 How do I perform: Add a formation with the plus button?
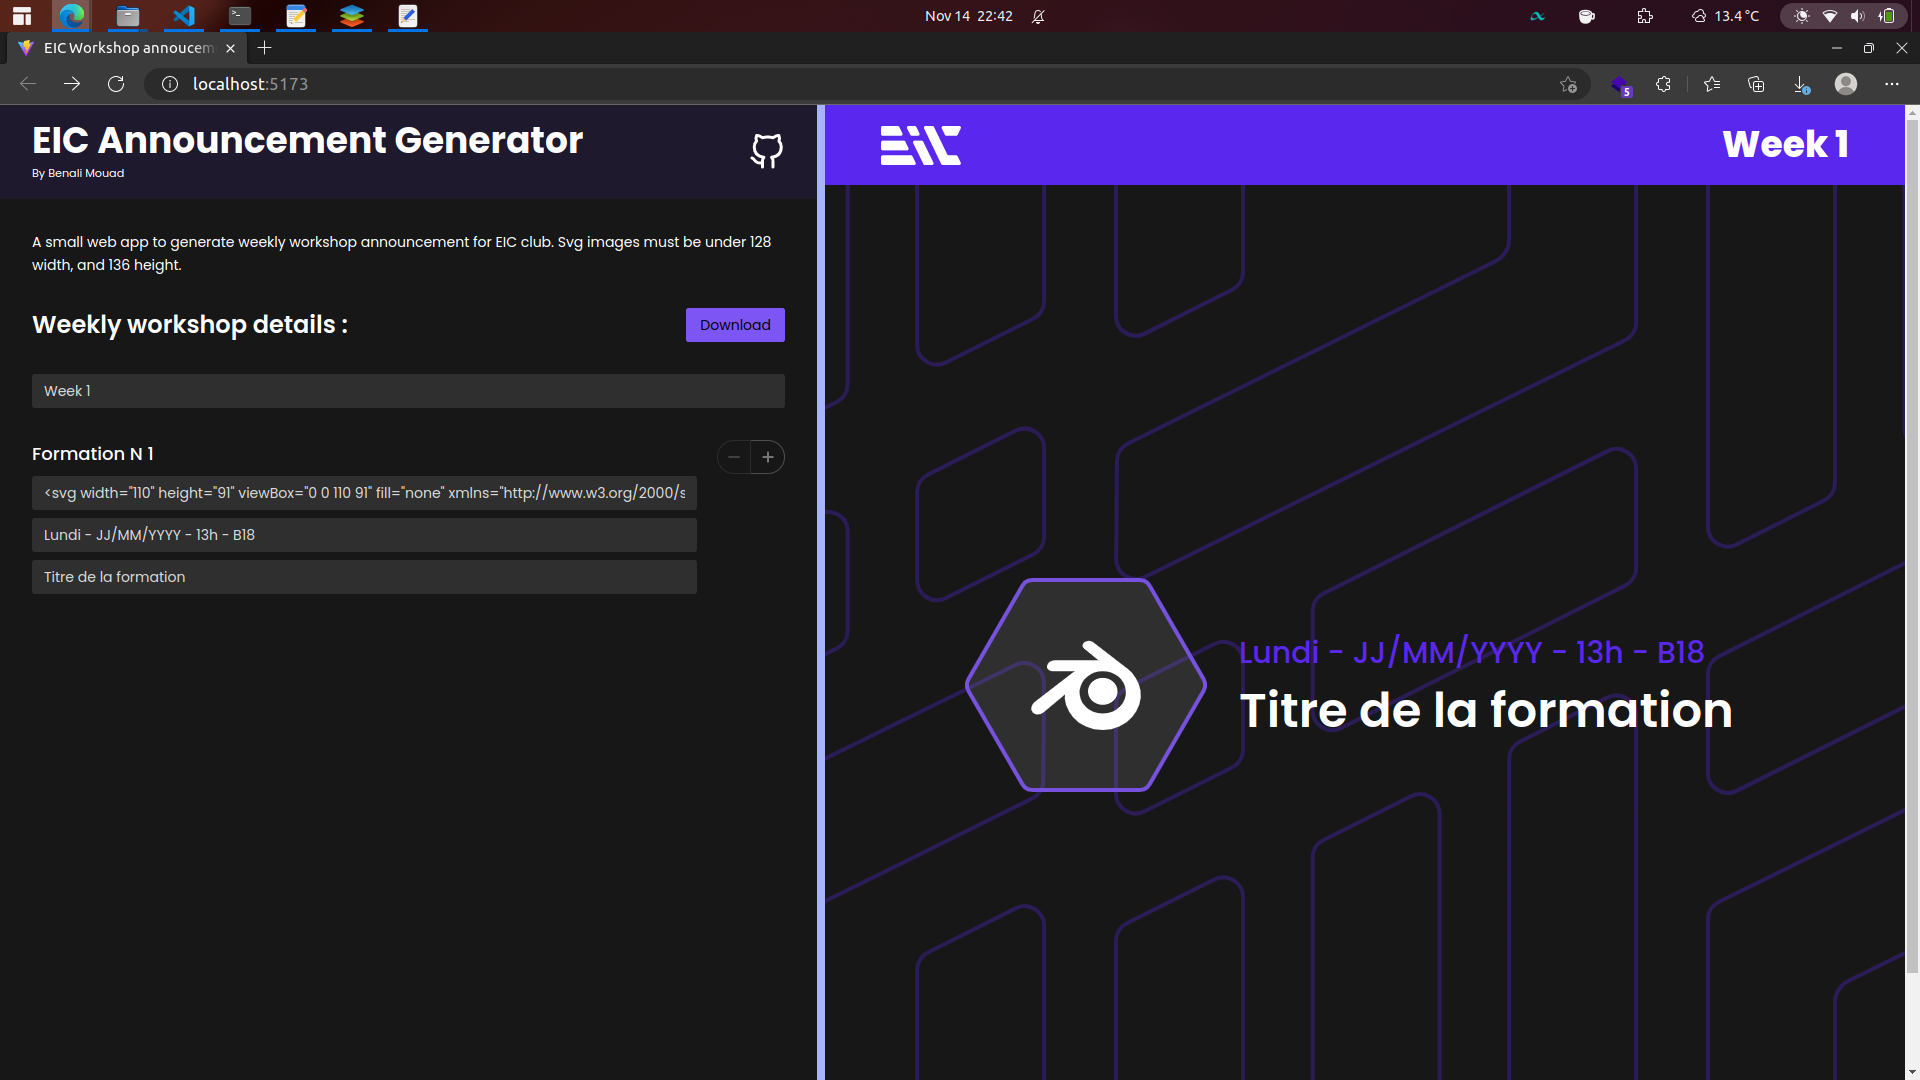[768, 457]
